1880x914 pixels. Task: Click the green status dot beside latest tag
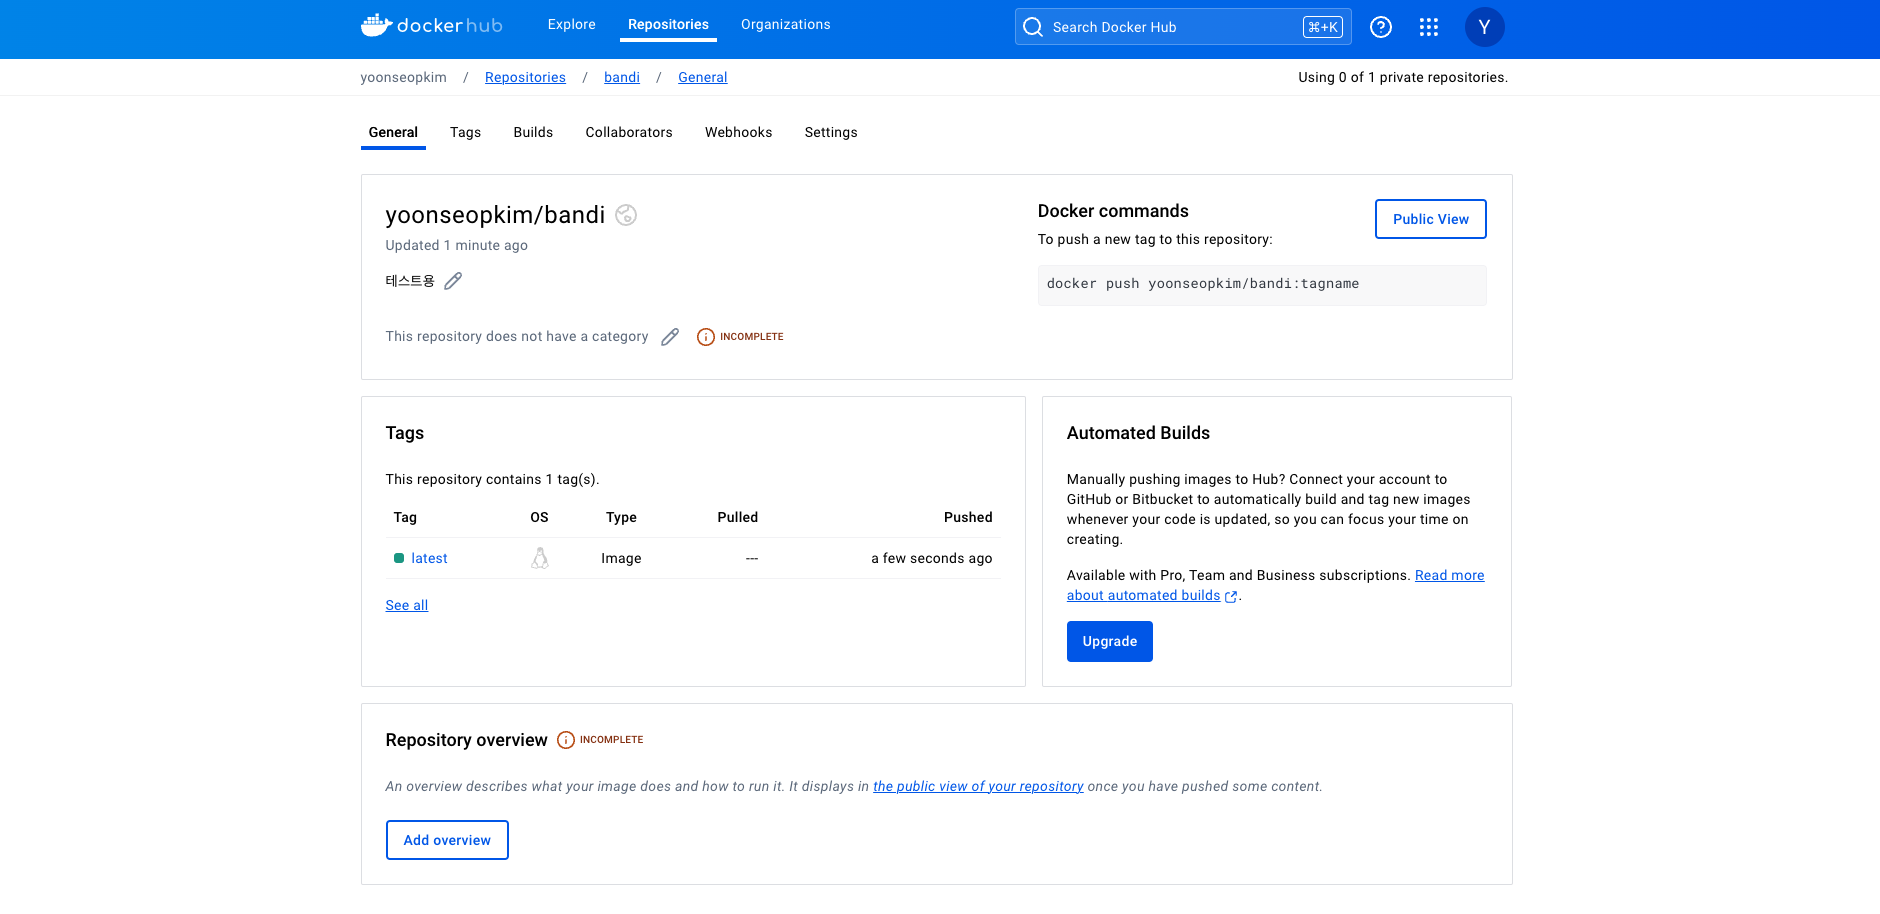[399, 558]
